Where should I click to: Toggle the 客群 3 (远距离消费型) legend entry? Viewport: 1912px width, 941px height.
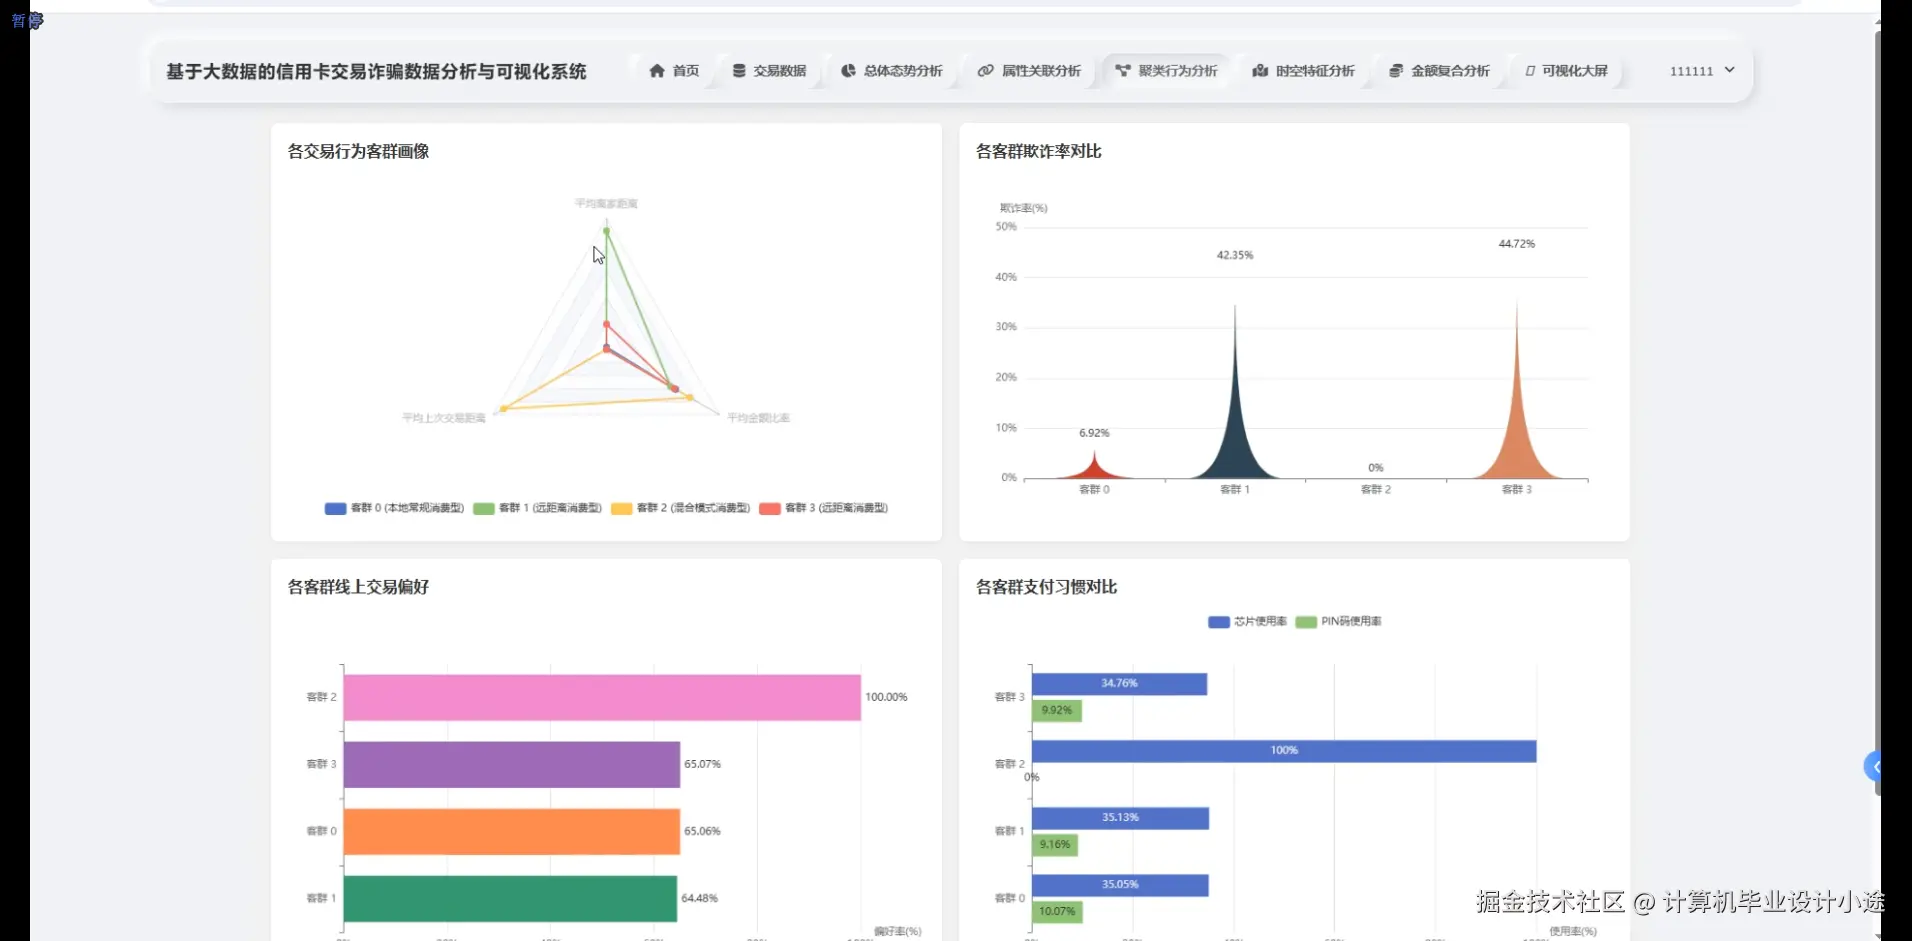(x=824, y=508)
